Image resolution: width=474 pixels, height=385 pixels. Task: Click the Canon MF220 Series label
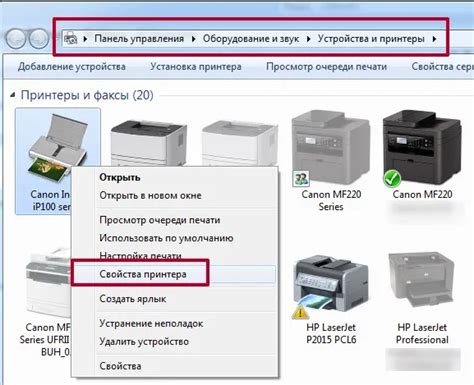point(331,200)
